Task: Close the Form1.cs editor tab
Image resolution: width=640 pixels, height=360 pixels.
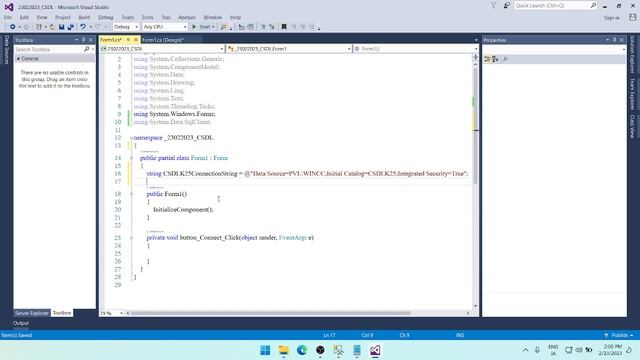Action: 136,40
